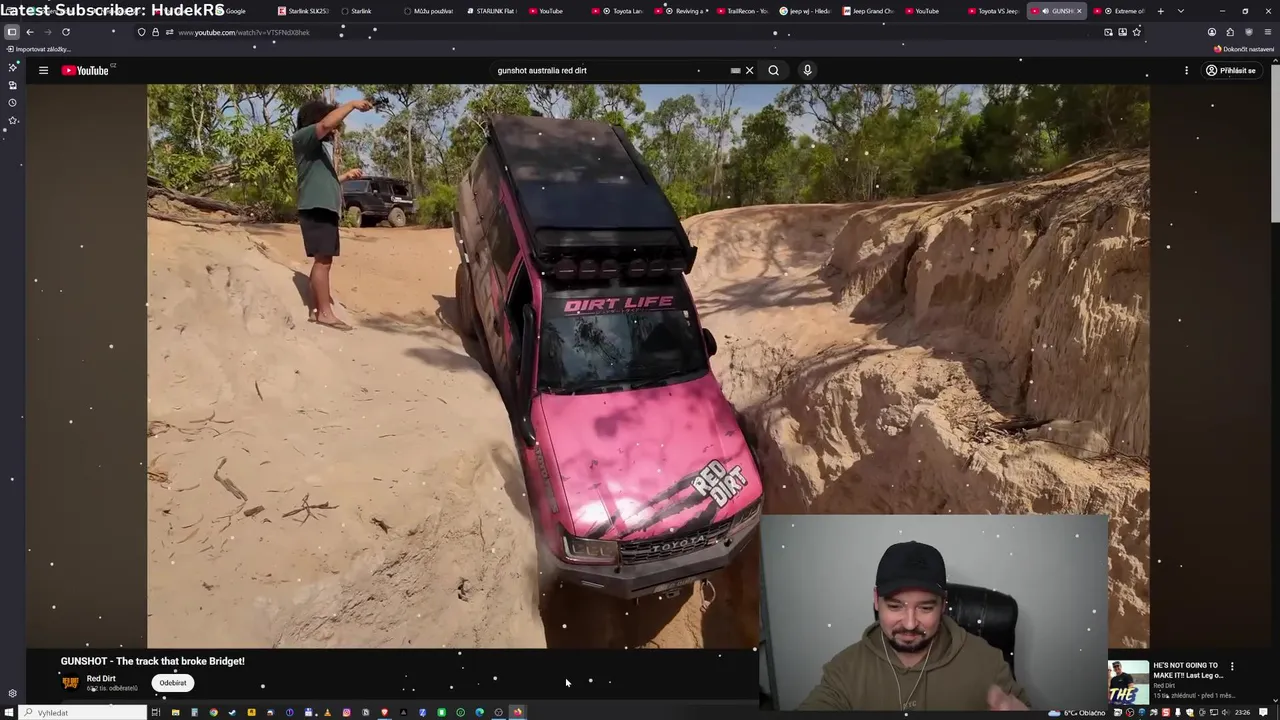This screenshot has width=1280, height=720.
Task: Close the active GUNSH tab
Action: pyautogui.click(x=1079, y=11)
